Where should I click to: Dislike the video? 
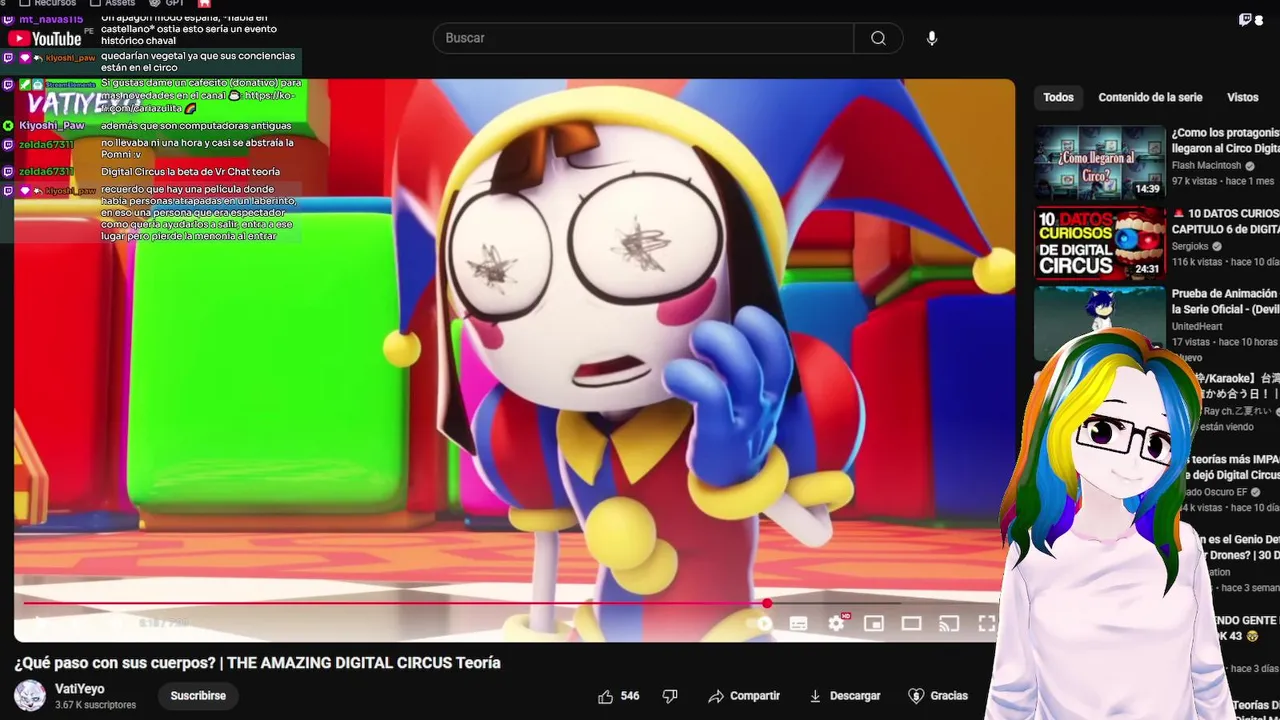click(671, 696)
